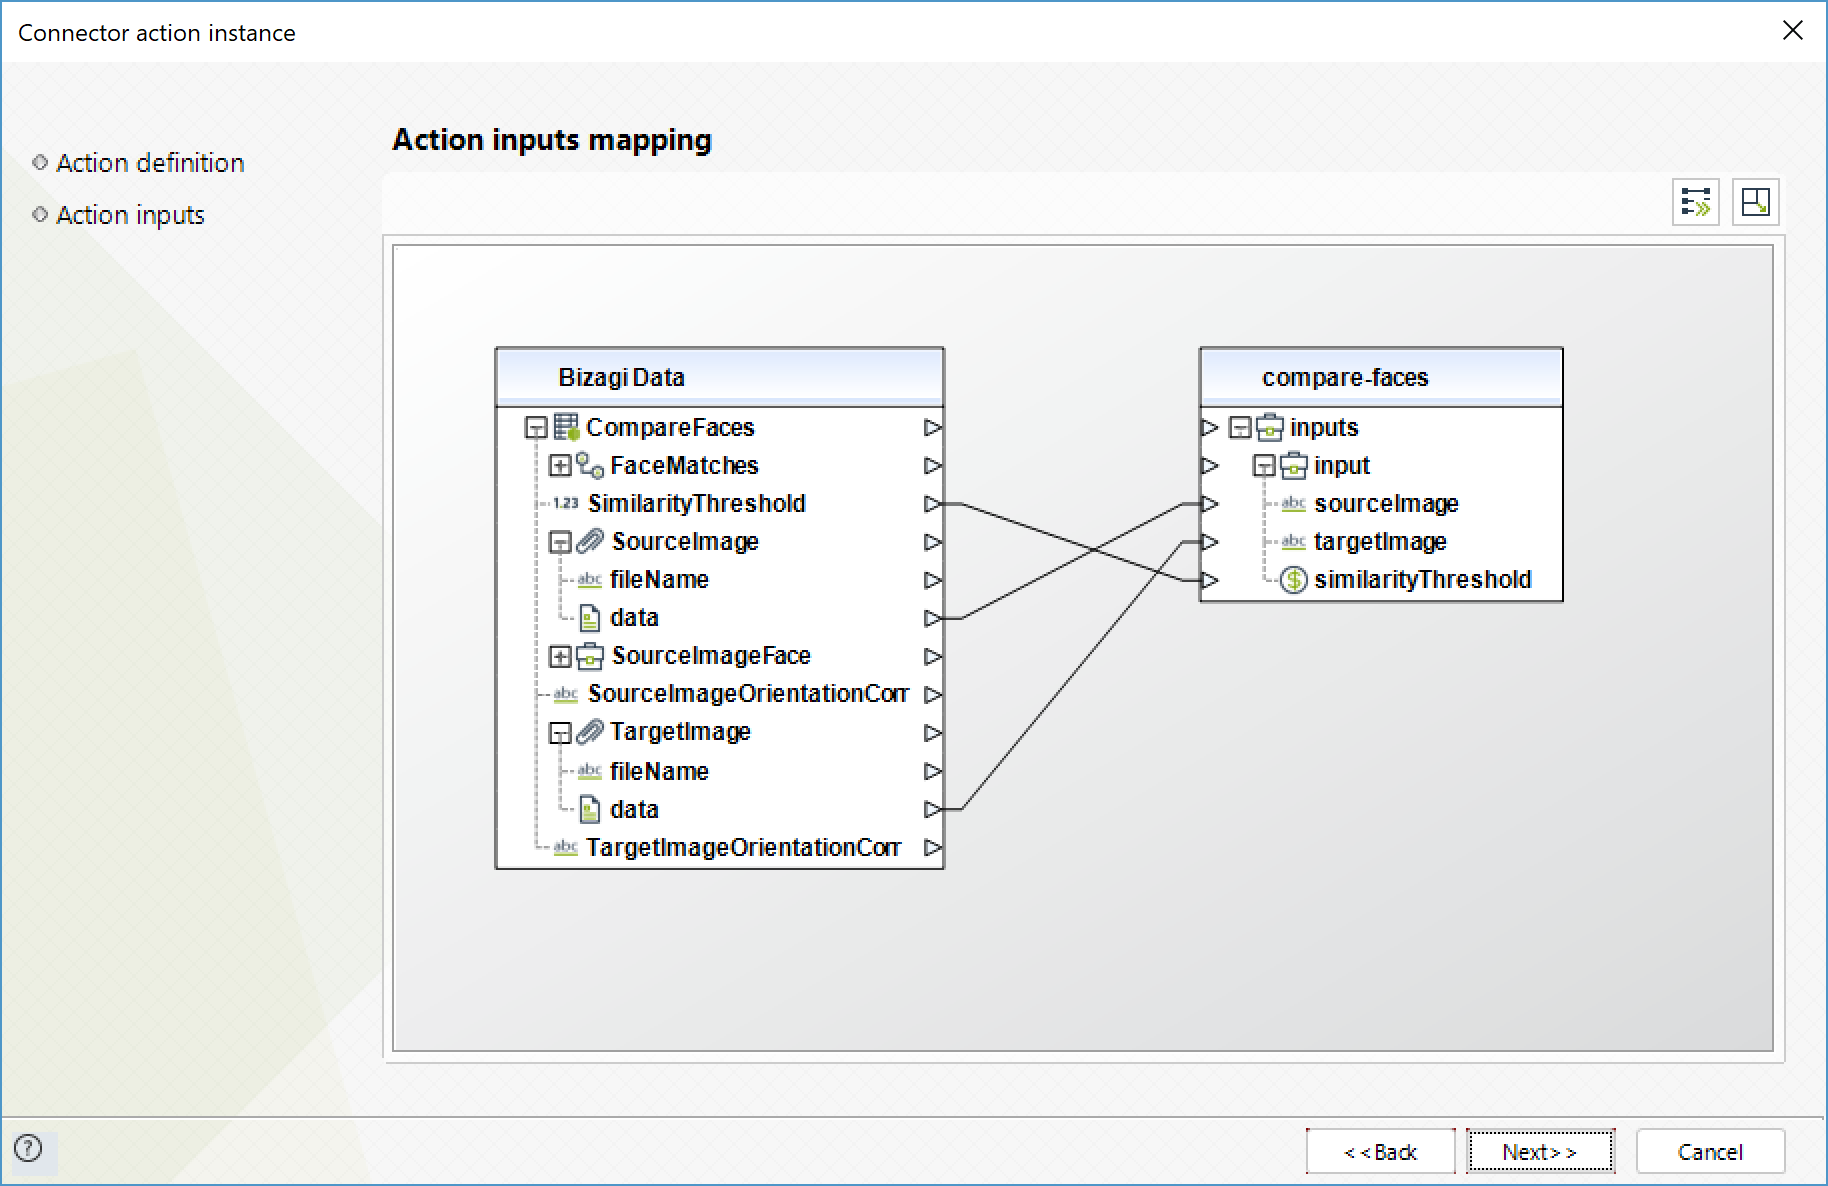Expand the SourceImageFace node

[560, 656]
